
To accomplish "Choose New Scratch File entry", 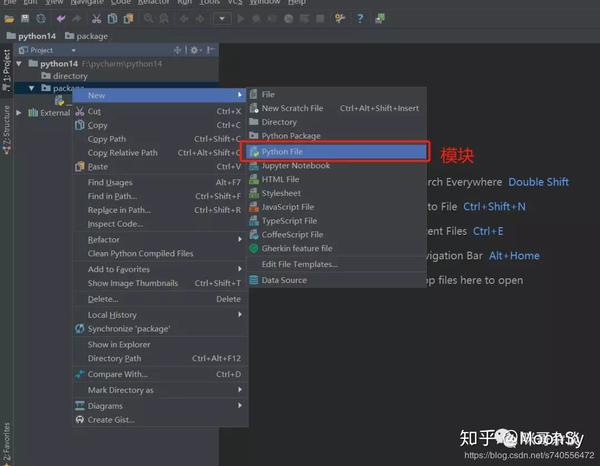I will click(336, 108).
